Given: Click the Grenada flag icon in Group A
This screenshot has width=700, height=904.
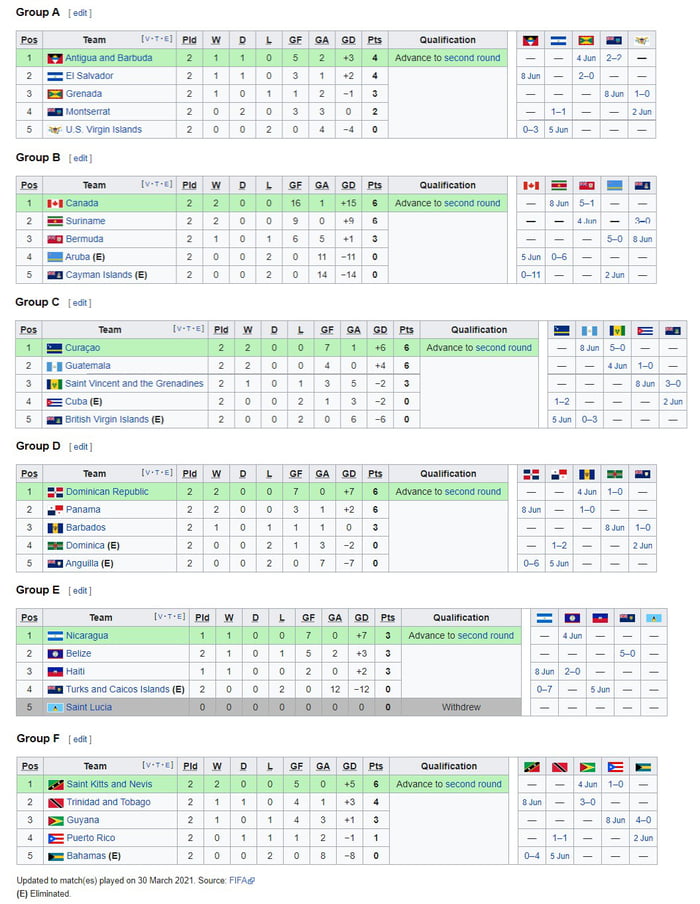Looking at the screenshot, I should [x=56, y=93].
